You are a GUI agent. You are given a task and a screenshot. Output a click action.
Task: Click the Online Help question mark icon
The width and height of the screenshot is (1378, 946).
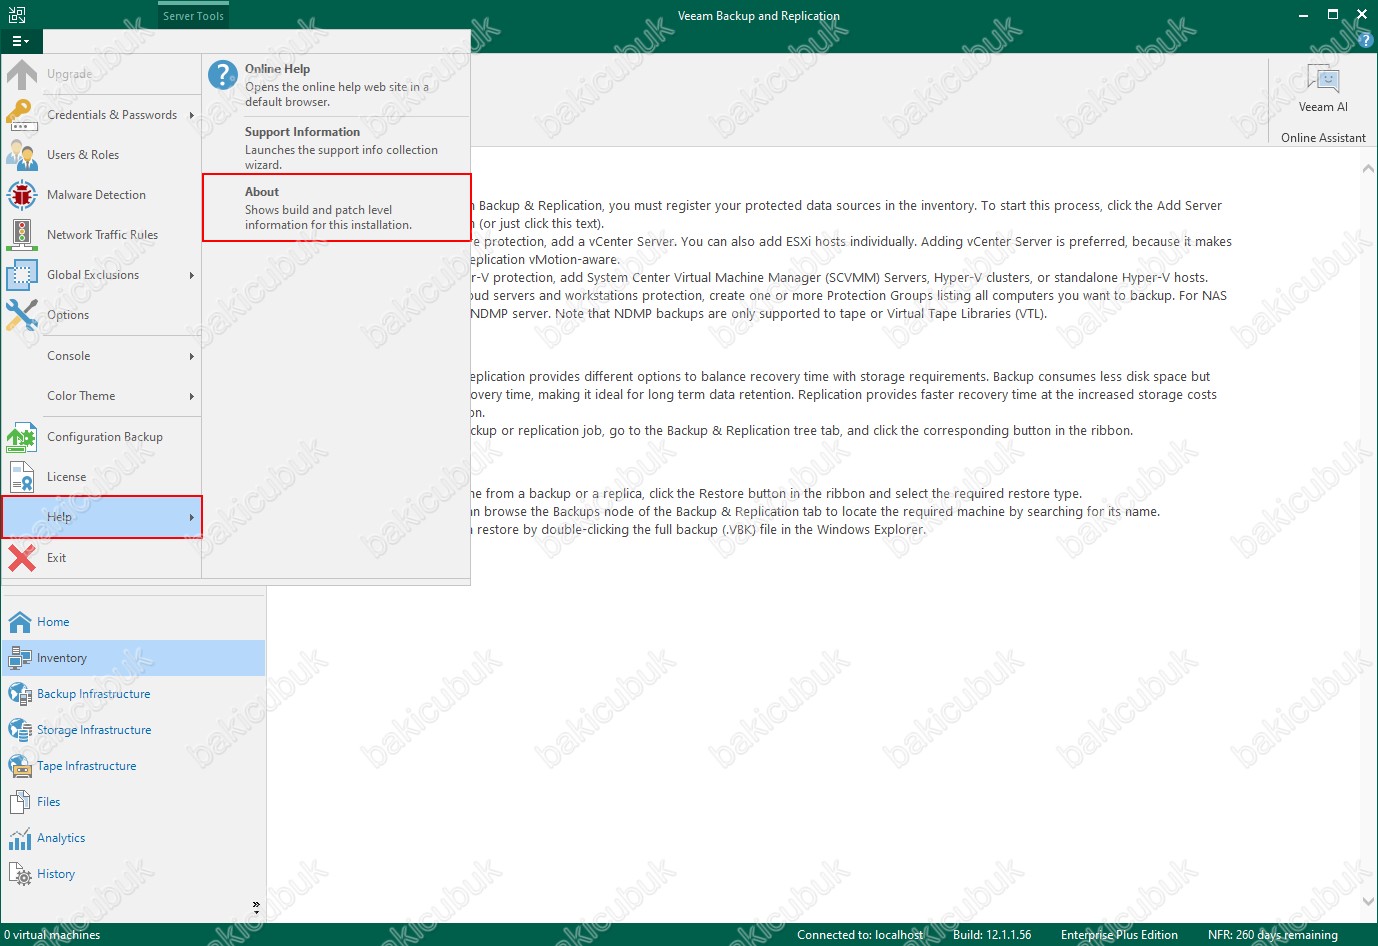tap(222, 75)
